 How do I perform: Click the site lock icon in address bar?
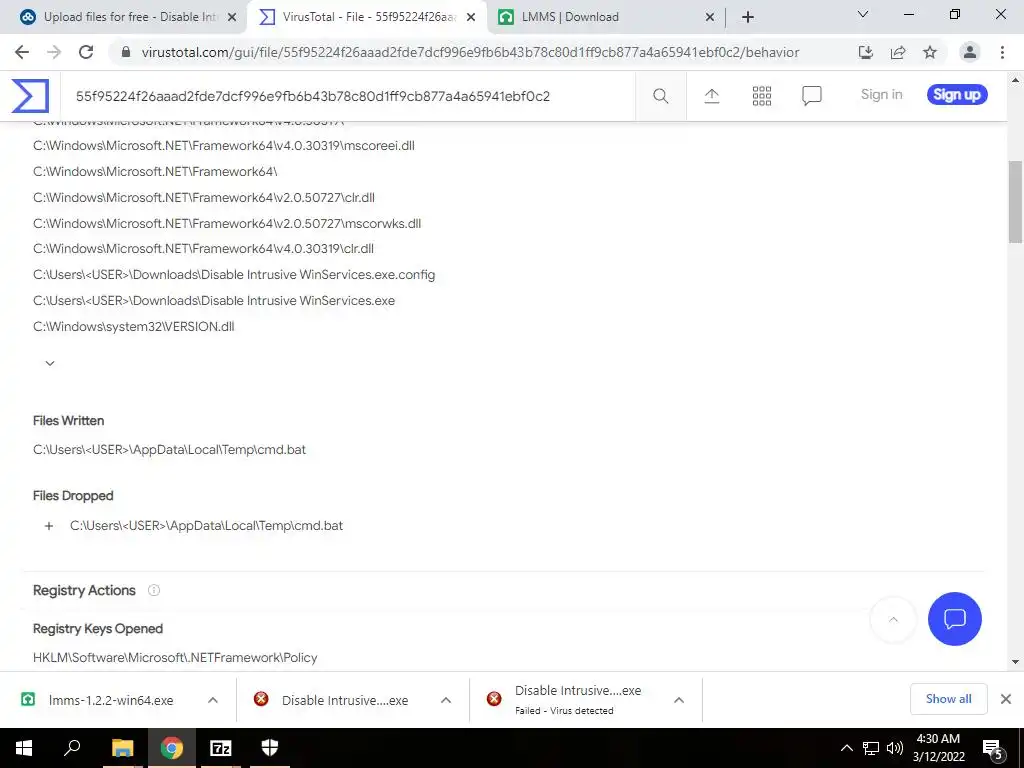tap(126, 52)
